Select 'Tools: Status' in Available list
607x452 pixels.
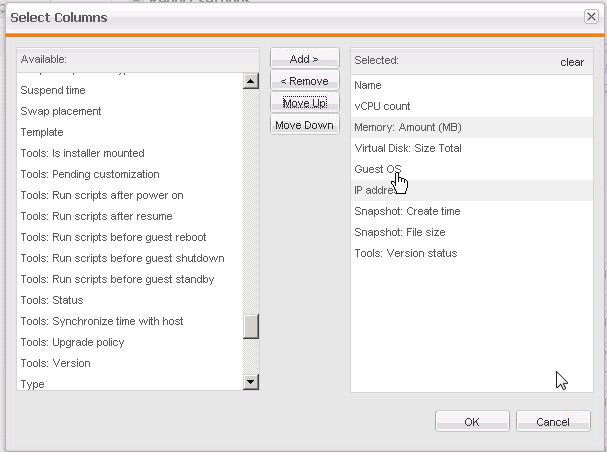point(52,300)
